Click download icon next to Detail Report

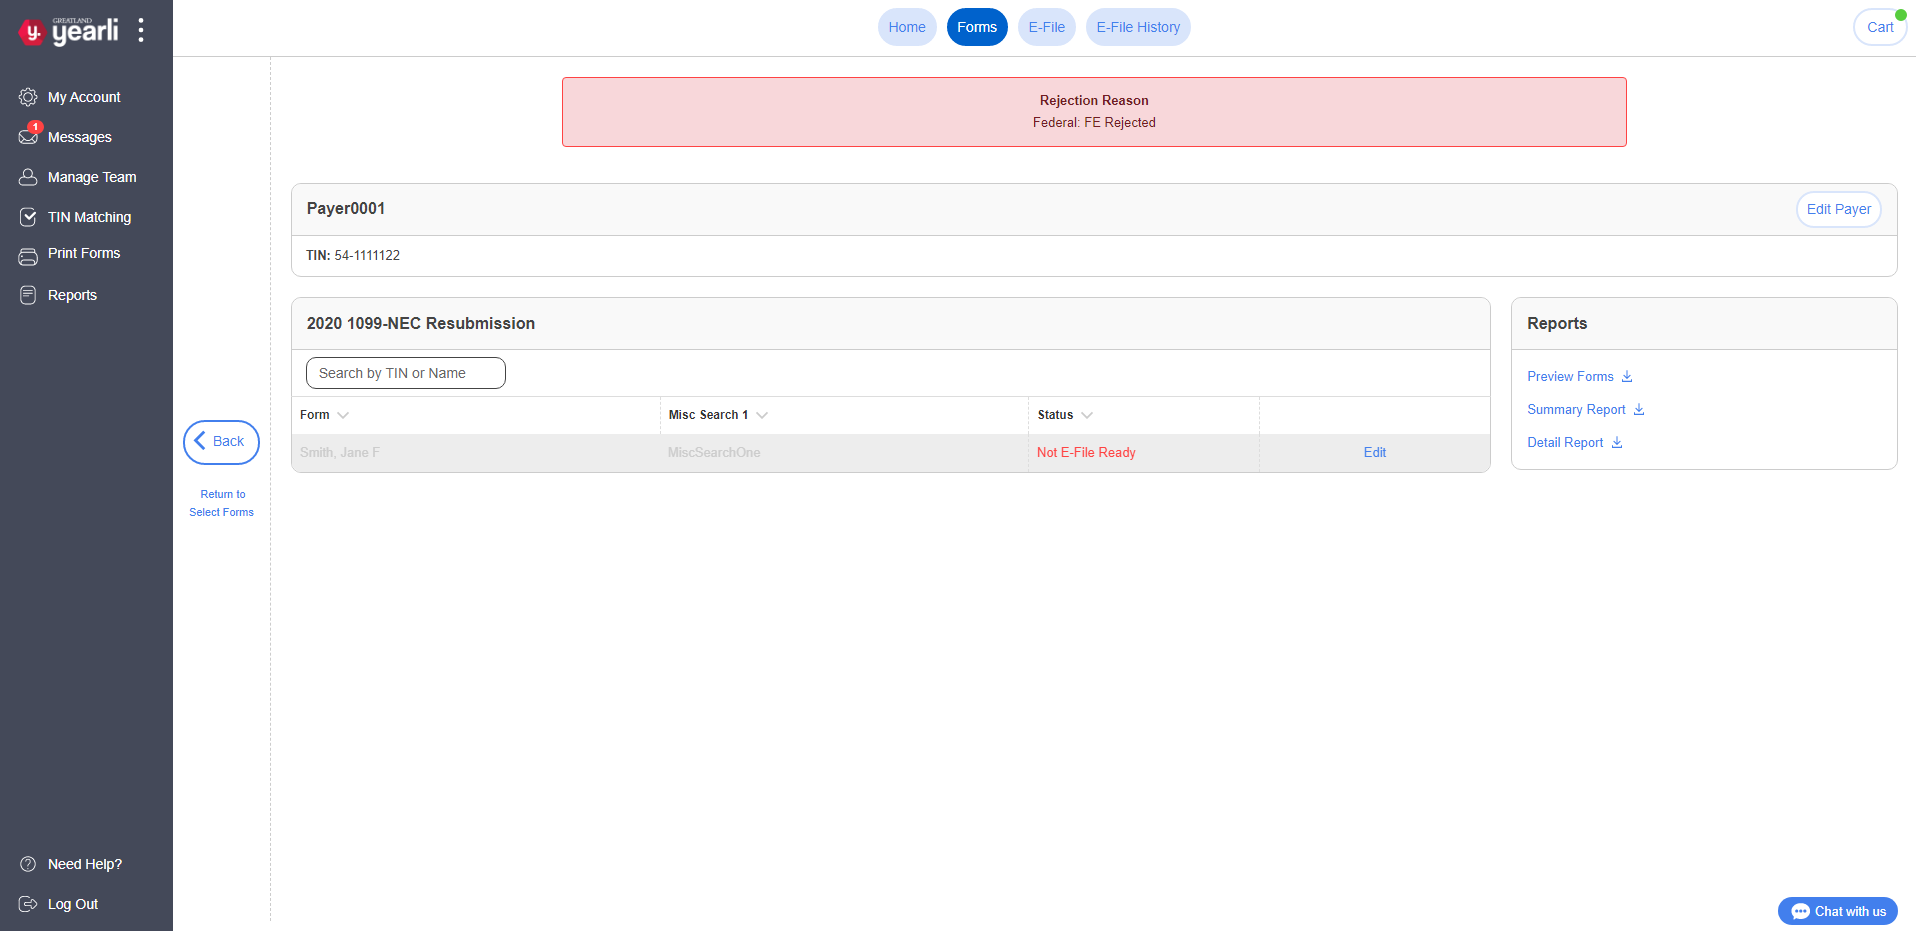1617,443
